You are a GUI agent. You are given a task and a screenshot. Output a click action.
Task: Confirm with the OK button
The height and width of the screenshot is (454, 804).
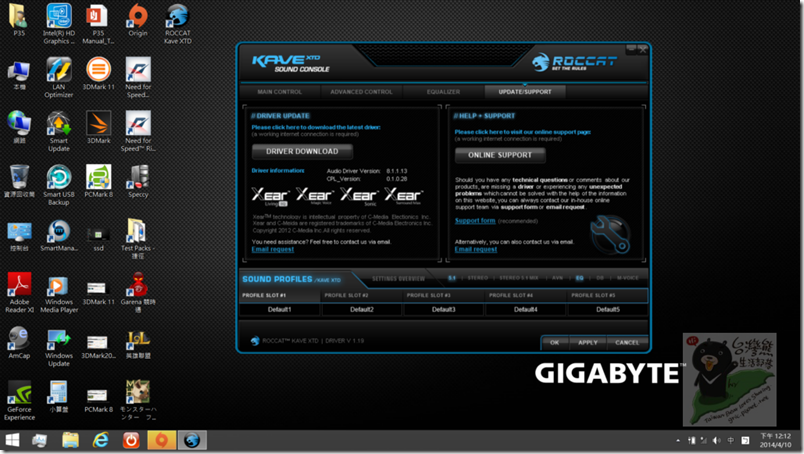click(555, 343)
